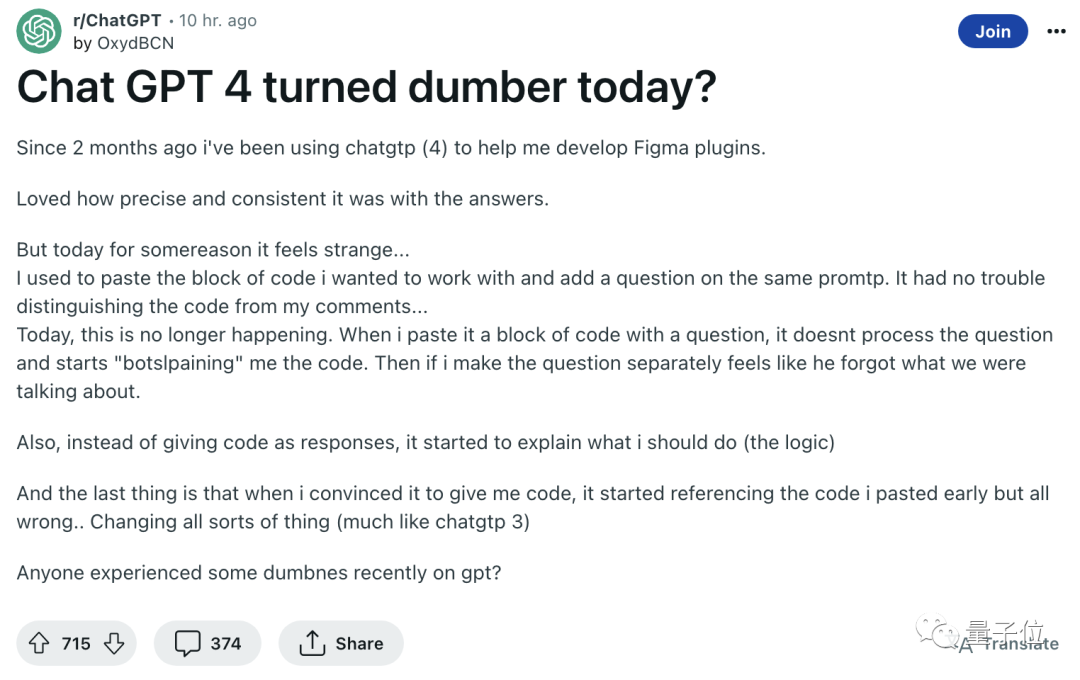The width and height of the screenshot is (1080, 680).
Task: Upvote the post with the up arrow
Action: pyautogui.click(x=39, y=643)
